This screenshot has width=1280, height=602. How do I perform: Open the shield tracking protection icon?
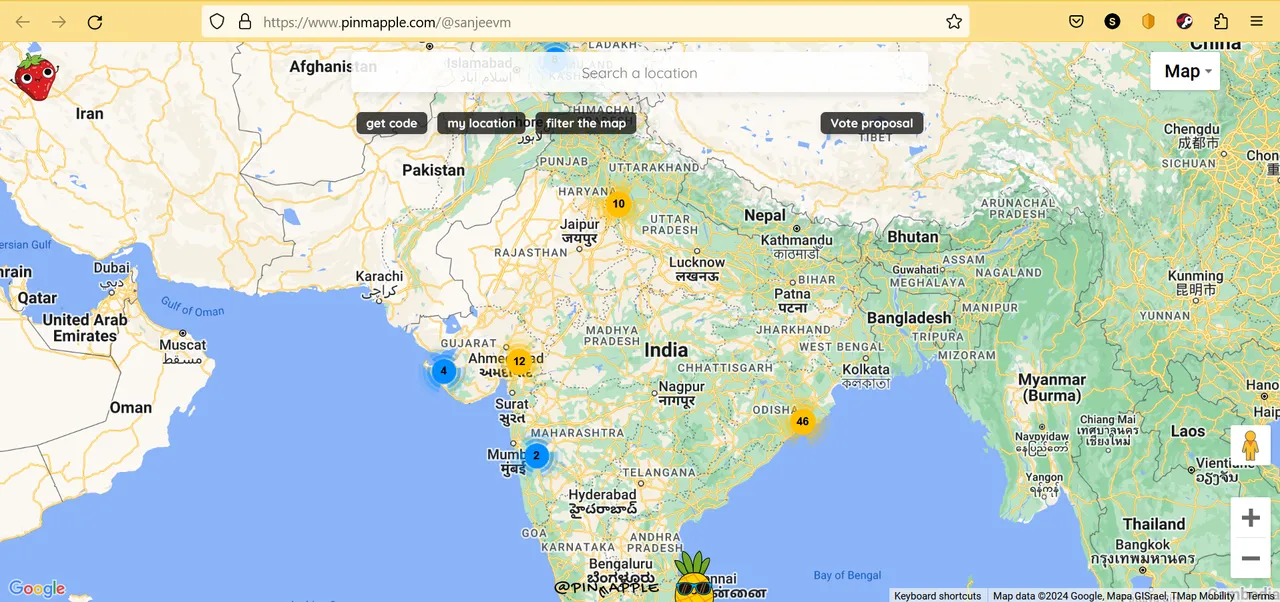pyautogui.click(x=217, y=21)
